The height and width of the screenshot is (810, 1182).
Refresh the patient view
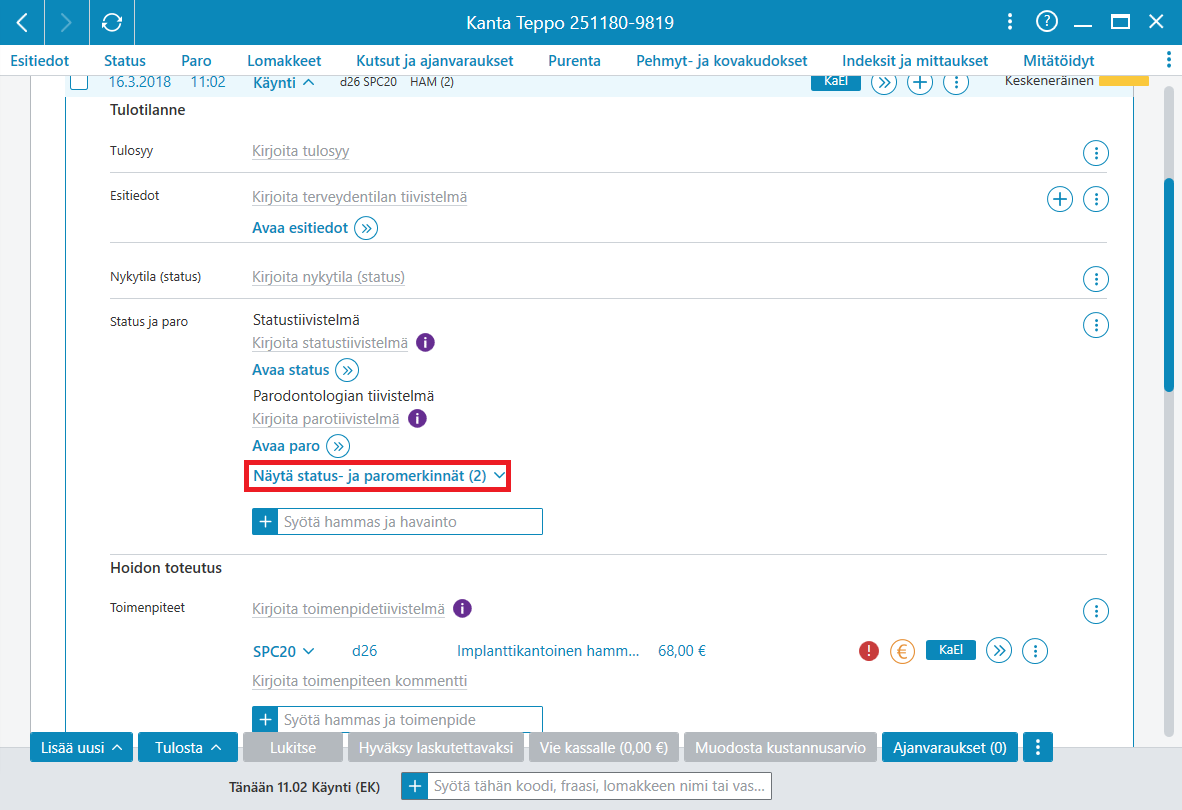pyautogui.click(x=112, y=23)
